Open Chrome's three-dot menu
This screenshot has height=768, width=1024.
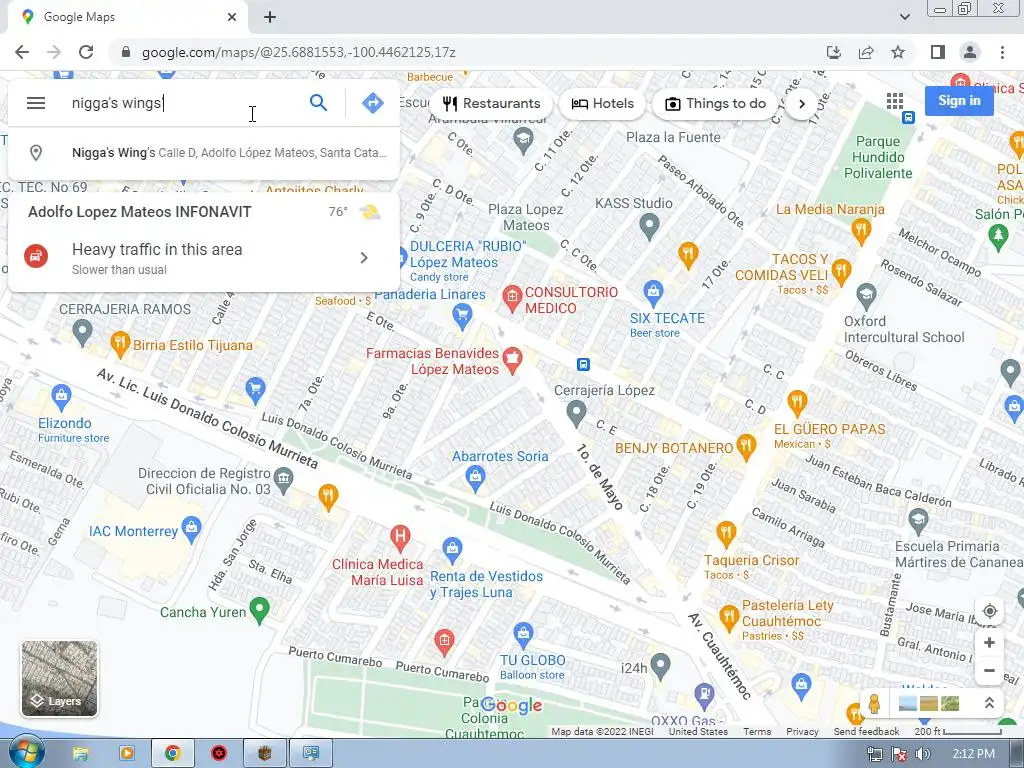[x=1002, y=52]
